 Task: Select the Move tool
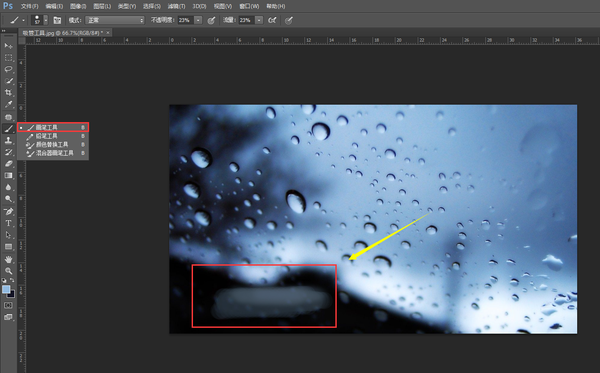[x=8, y=46]
